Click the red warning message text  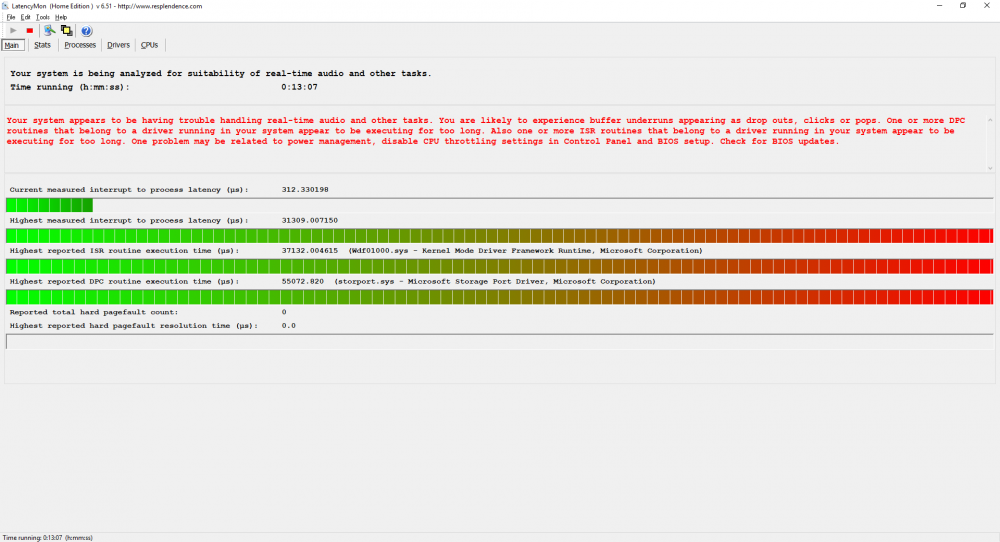coord(487,131)
